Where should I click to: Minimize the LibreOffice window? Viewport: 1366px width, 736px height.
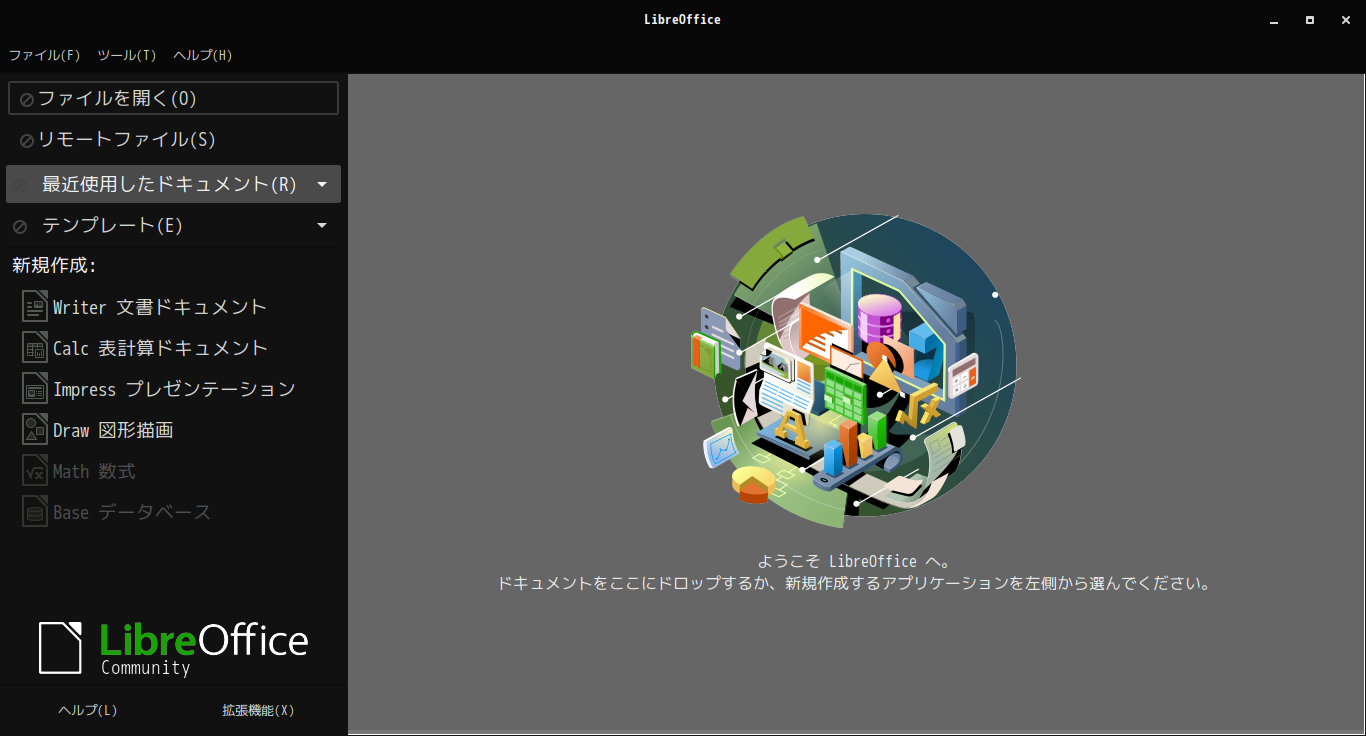point(1274,20)
